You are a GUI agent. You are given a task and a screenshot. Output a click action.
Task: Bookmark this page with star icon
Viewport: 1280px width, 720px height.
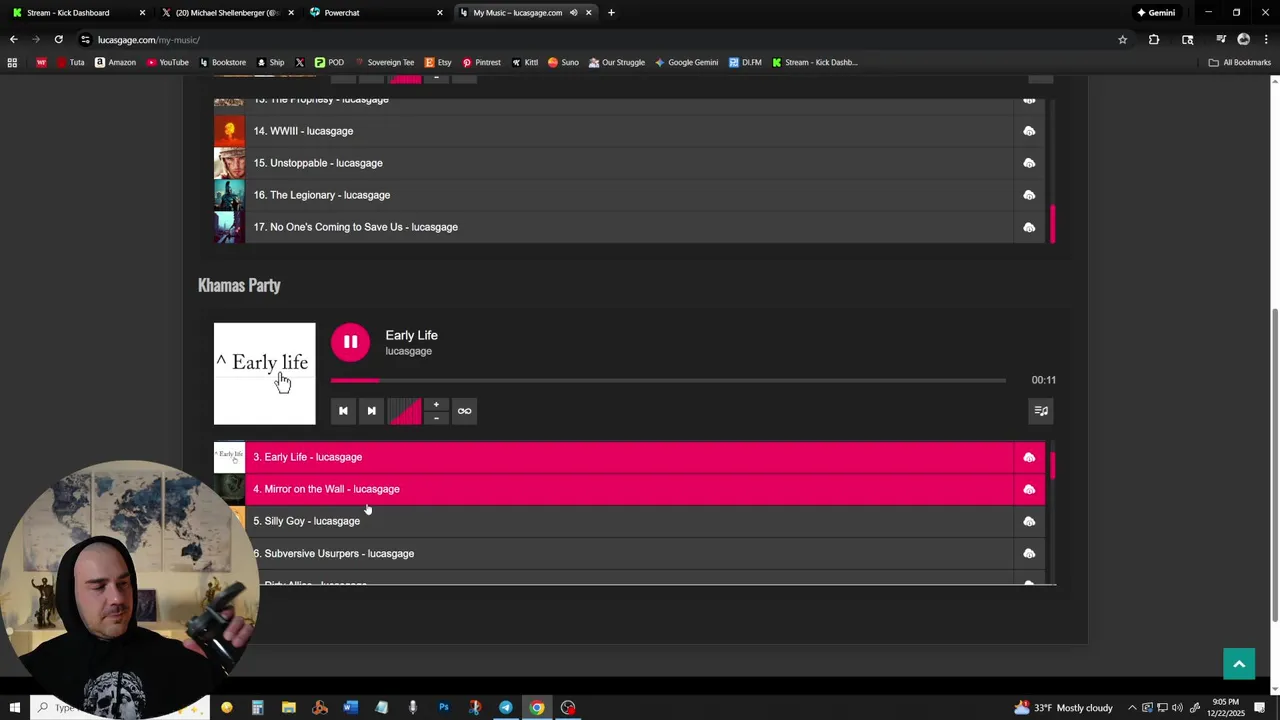[x=1123, y=40]
